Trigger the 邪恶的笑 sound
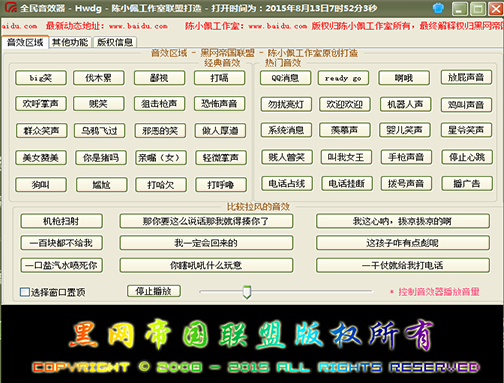Screen dimensions: 504x383 160,131
